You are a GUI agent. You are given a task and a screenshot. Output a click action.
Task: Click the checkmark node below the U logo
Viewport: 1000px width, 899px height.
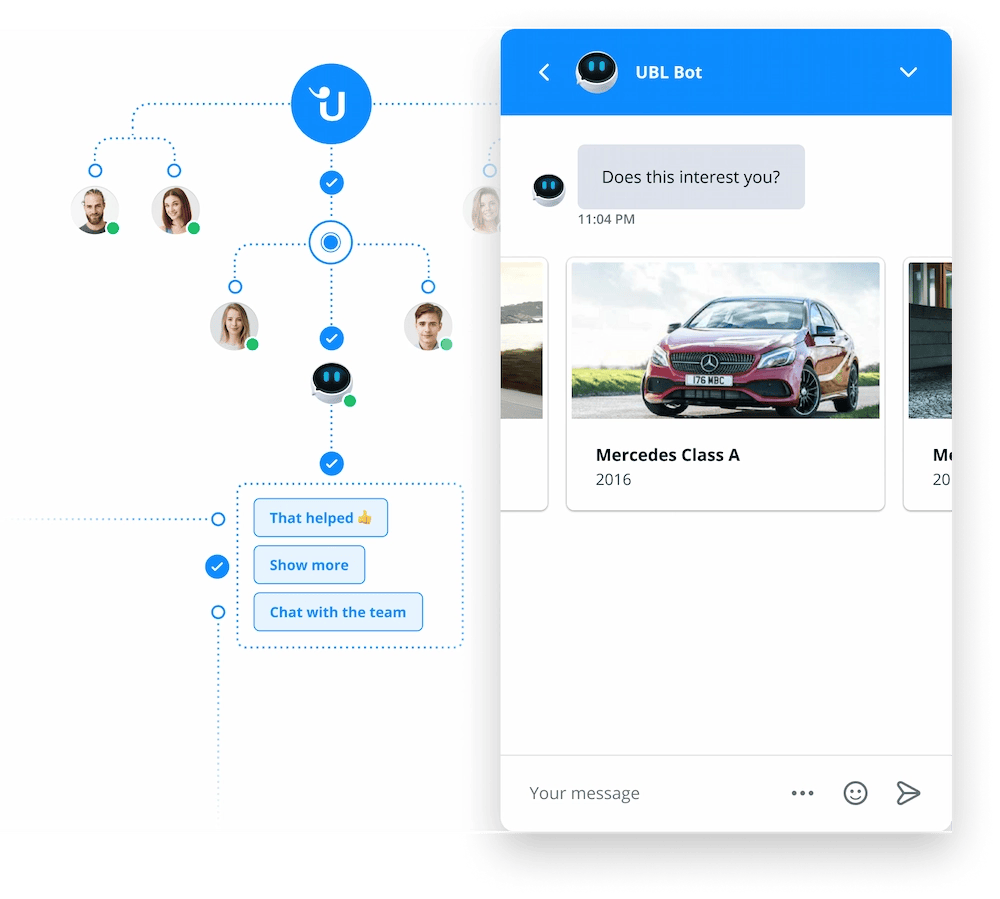coord(332,183)
